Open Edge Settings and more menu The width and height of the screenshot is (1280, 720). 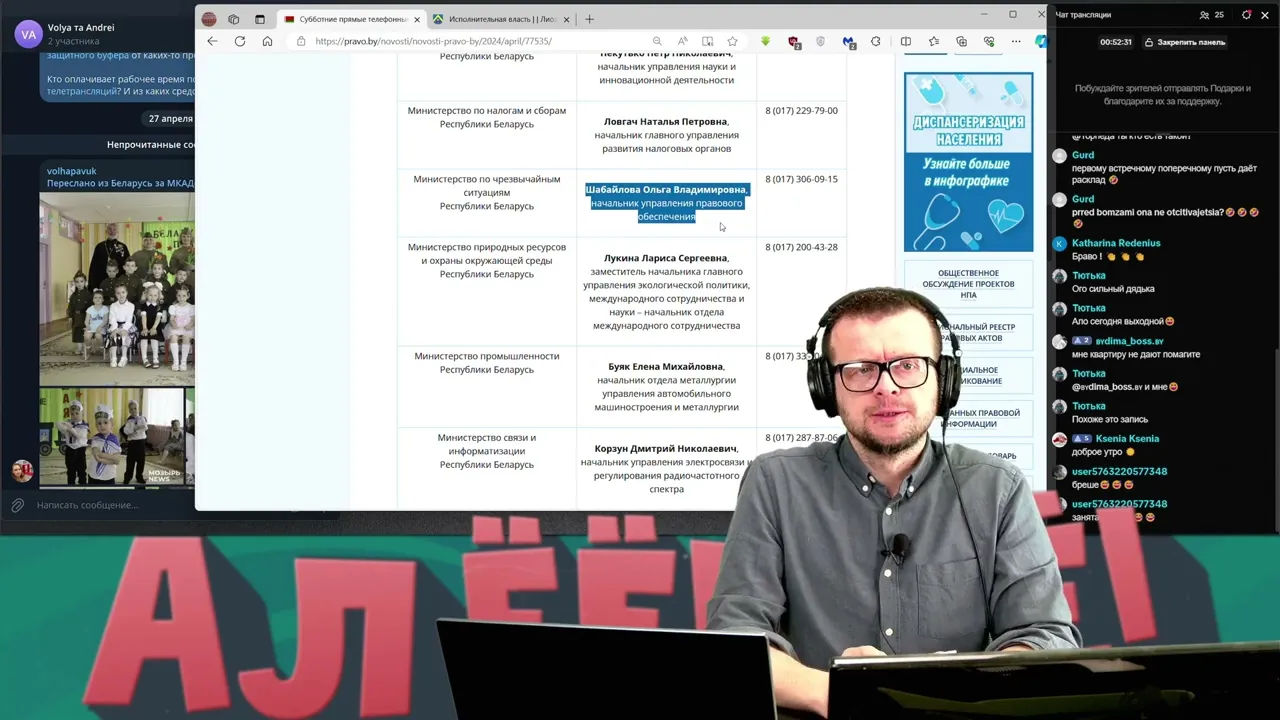[1016, 41]
